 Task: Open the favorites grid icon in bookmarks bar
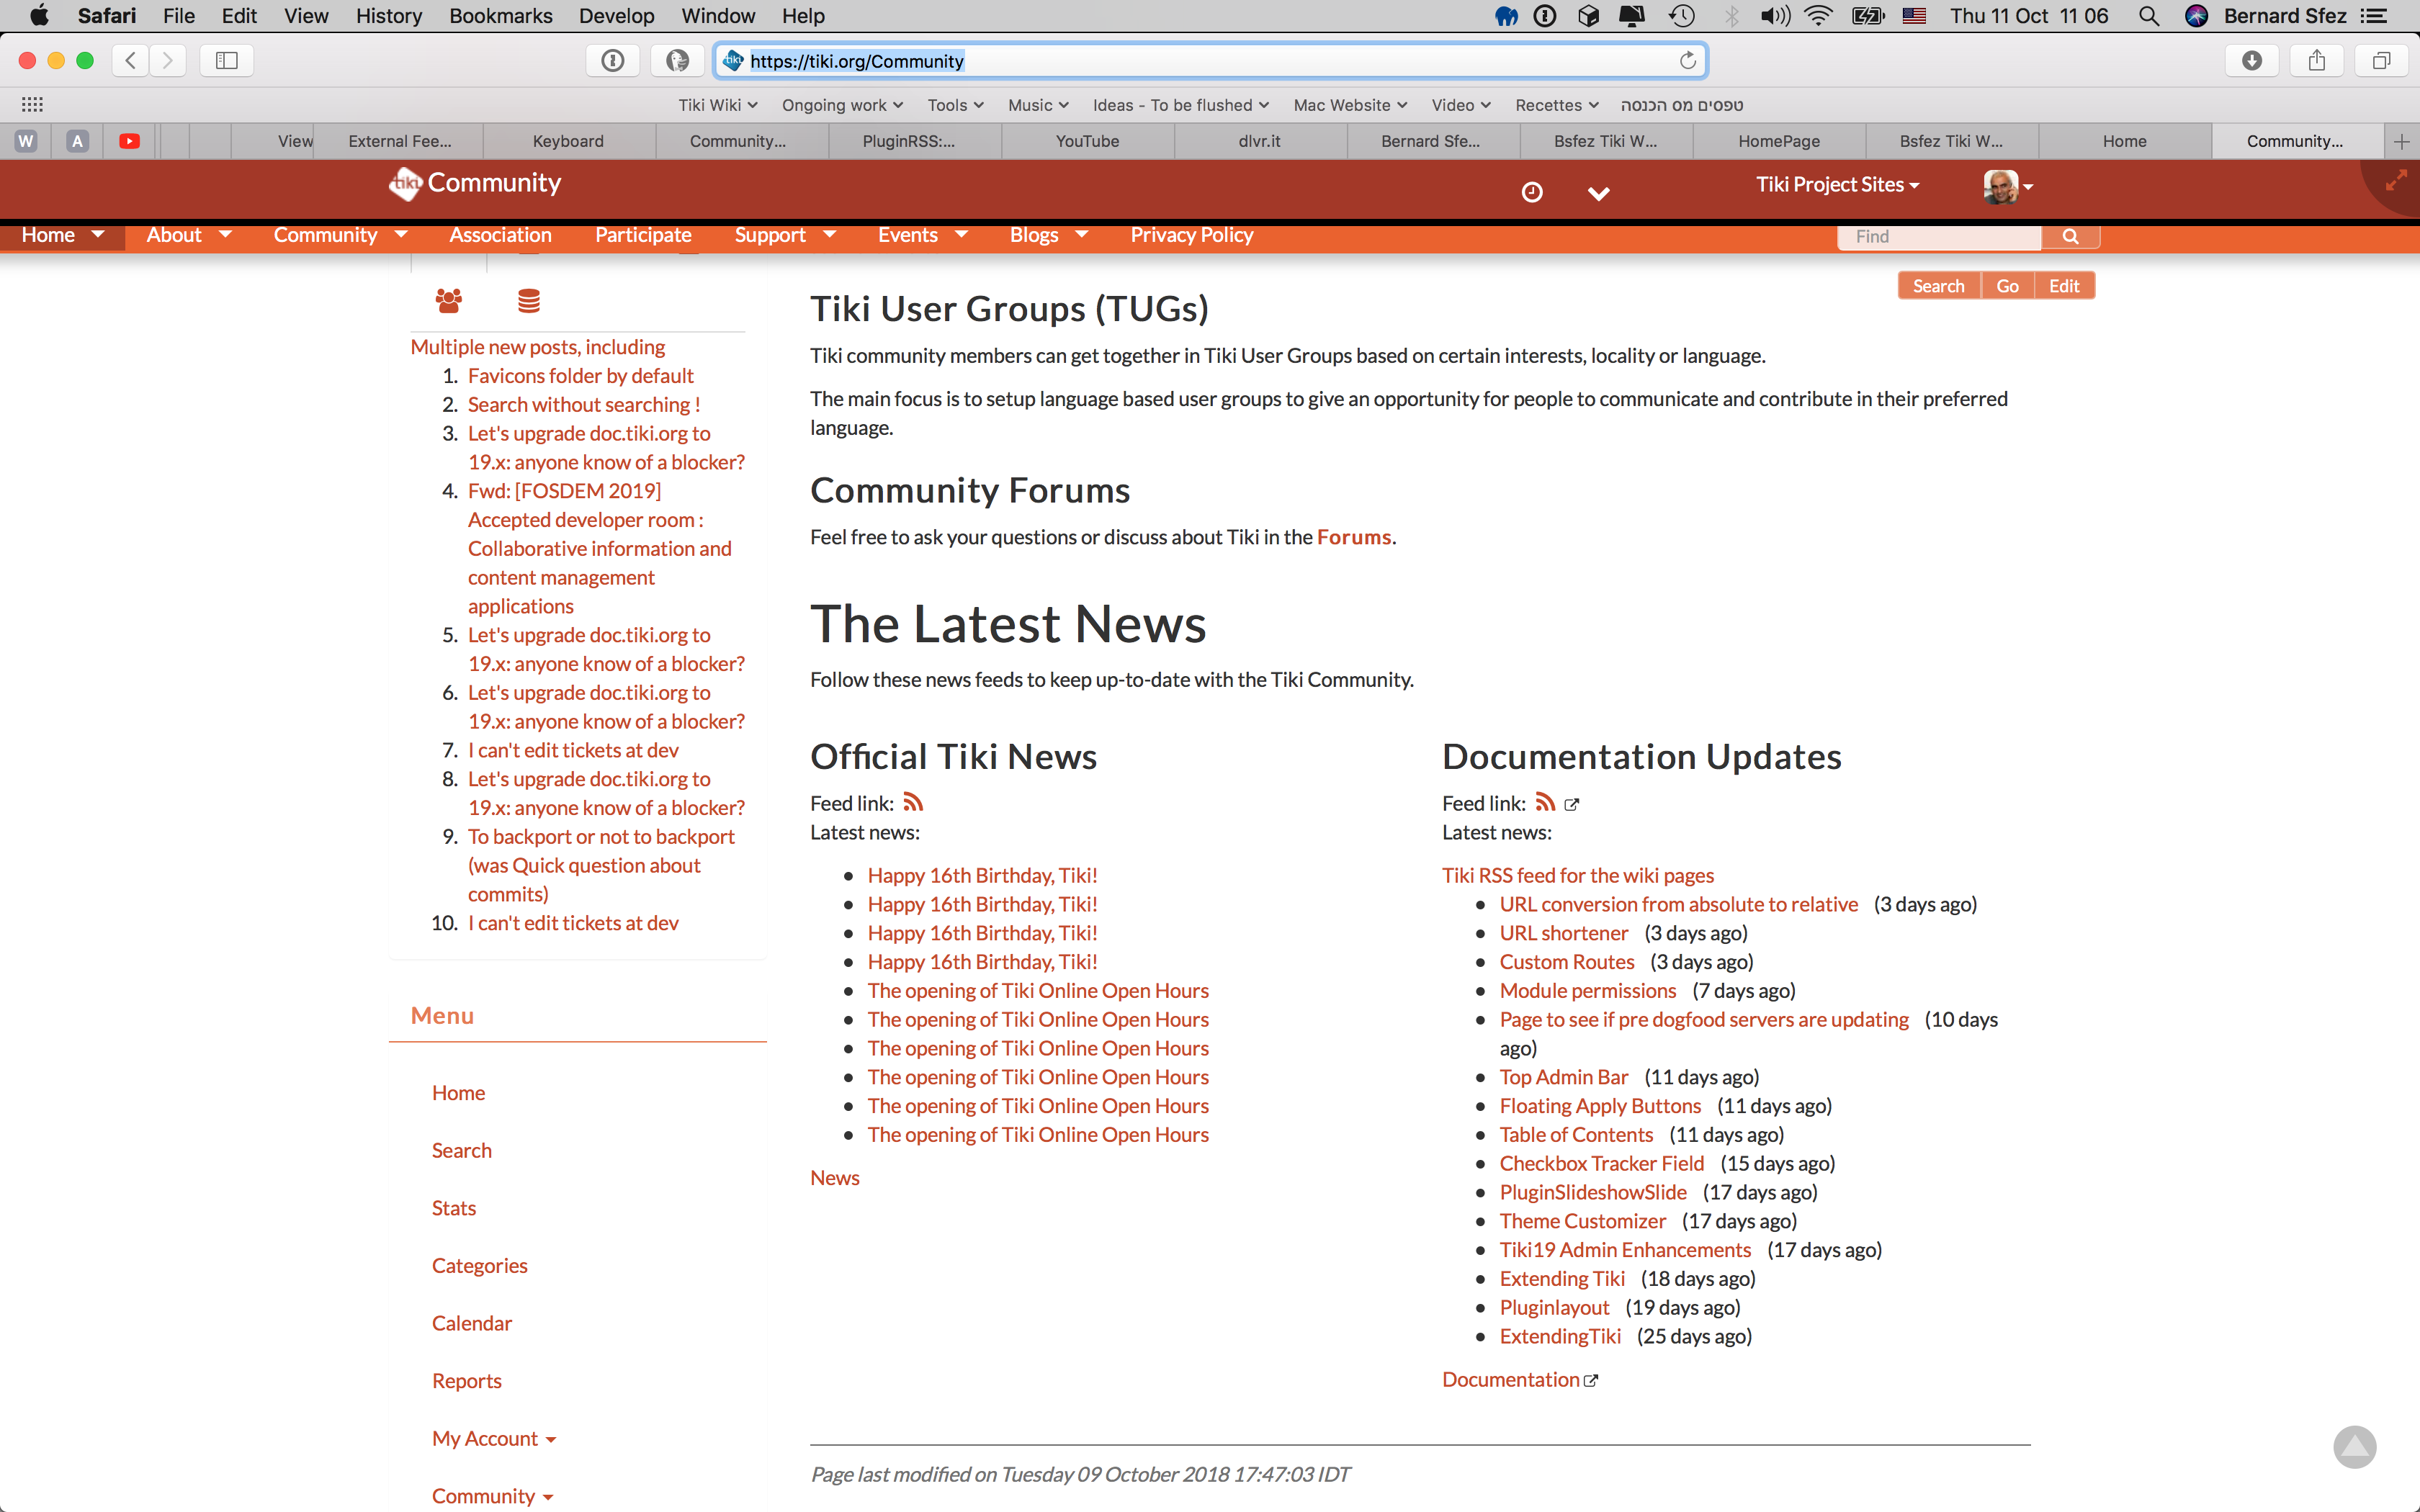(x=32, y=104)
